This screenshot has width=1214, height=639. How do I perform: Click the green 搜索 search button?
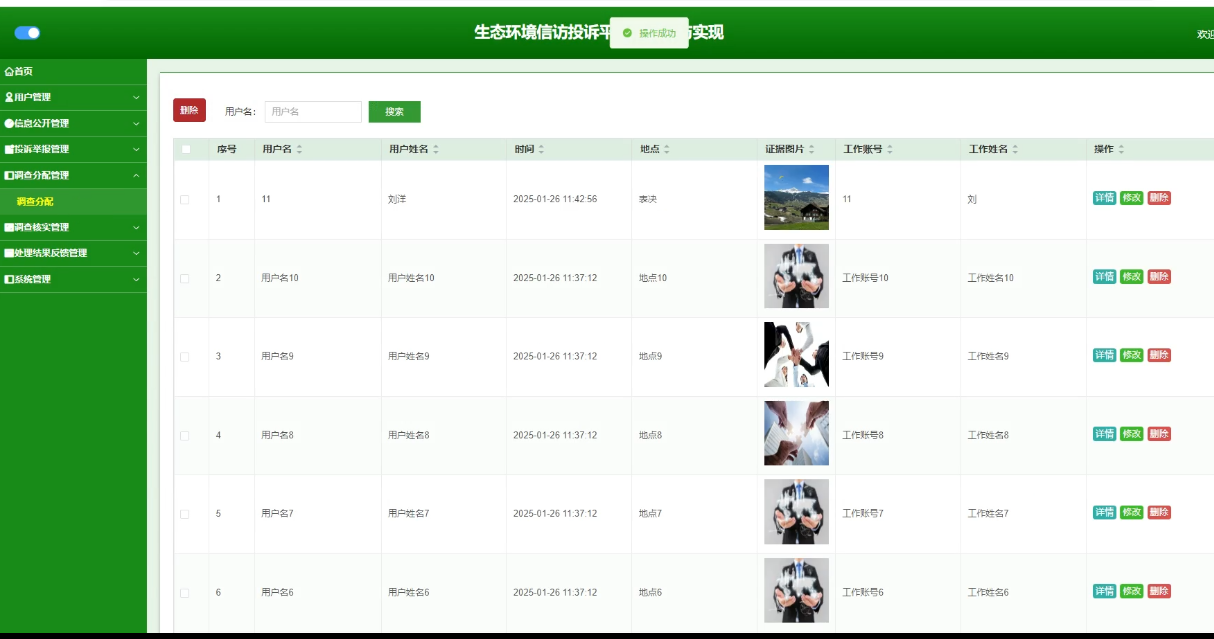coord(394,112)
